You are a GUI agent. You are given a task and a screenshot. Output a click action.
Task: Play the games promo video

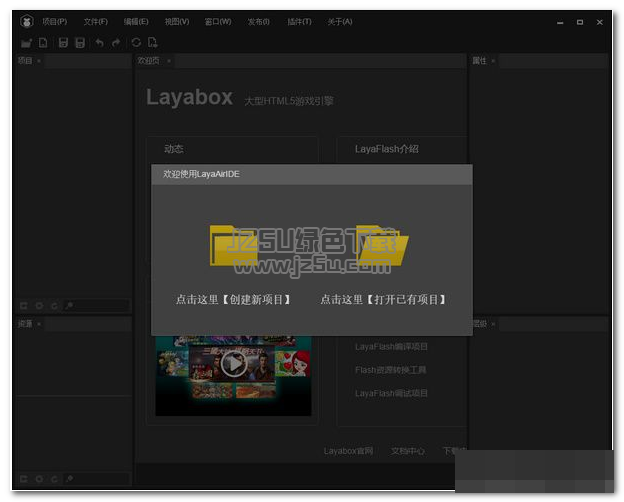tap(234, 363)
